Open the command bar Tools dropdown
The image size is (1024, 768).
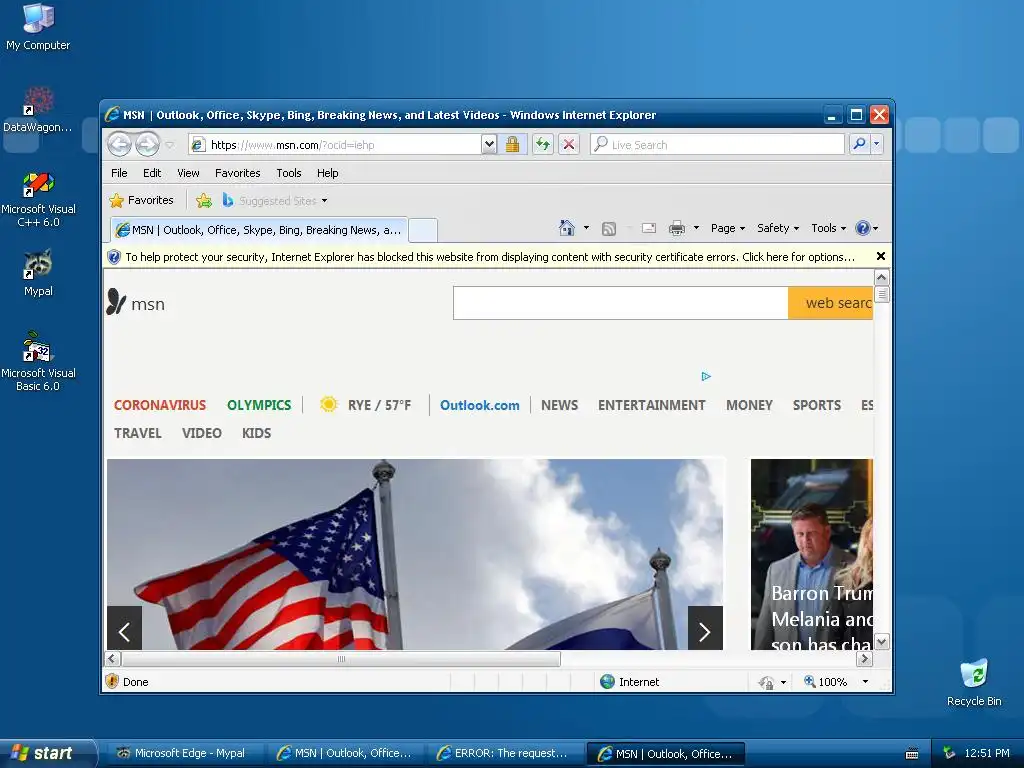coord(829,228)
